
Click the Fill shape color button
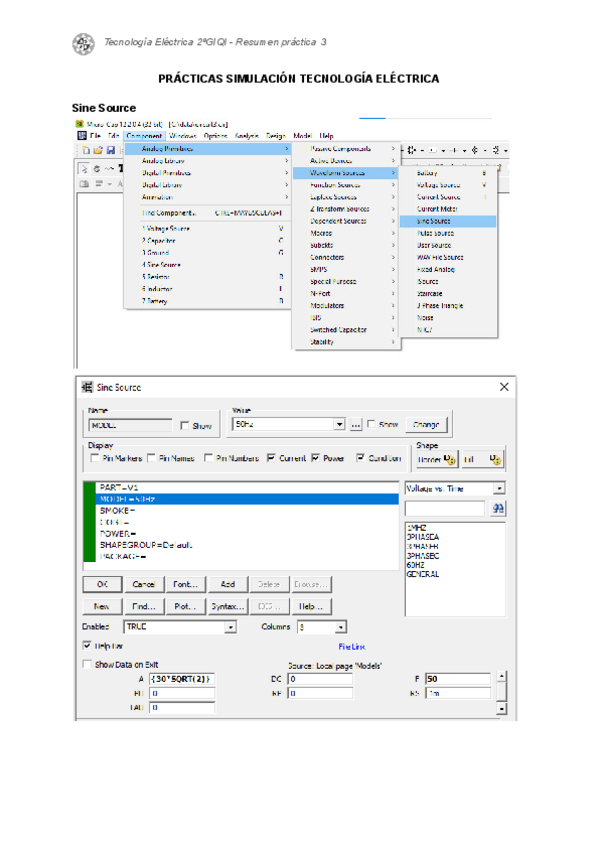(x=482, y=459)
